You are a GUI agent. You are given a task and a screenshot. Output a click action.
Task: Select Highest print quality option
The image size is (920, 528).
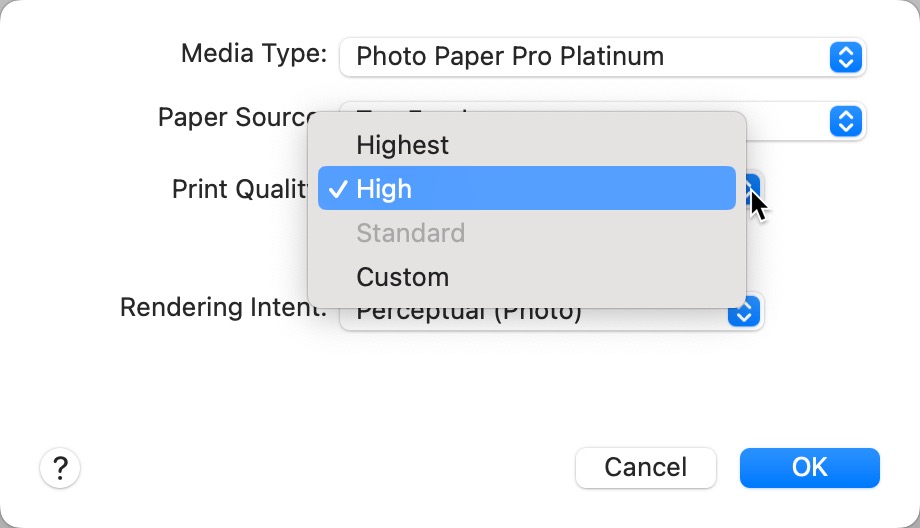point(402,145)
